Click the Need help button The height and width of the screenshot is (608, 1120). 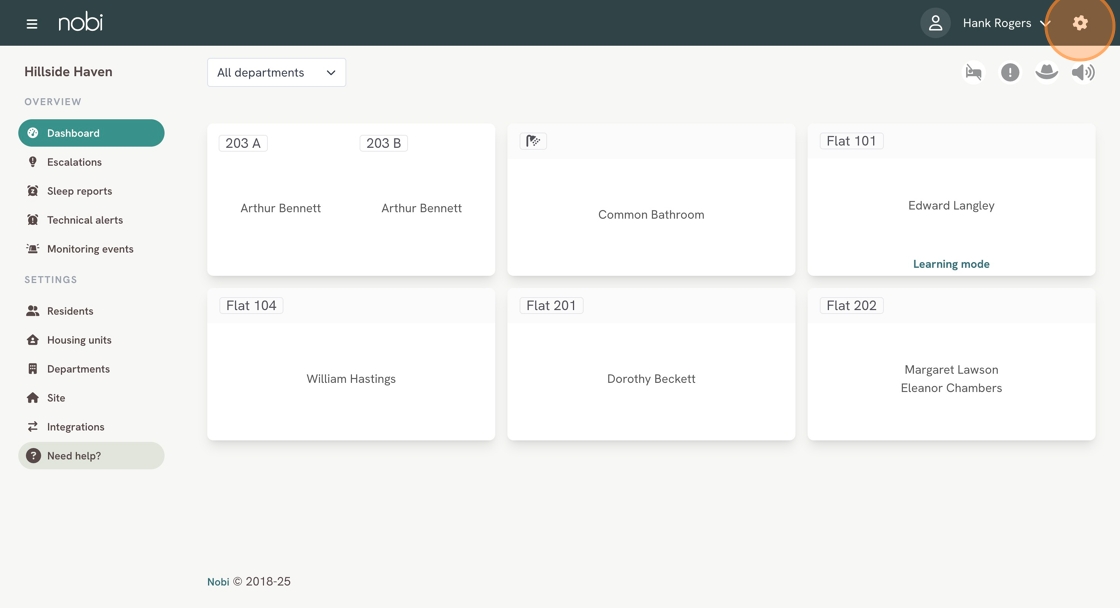[91, 455]
